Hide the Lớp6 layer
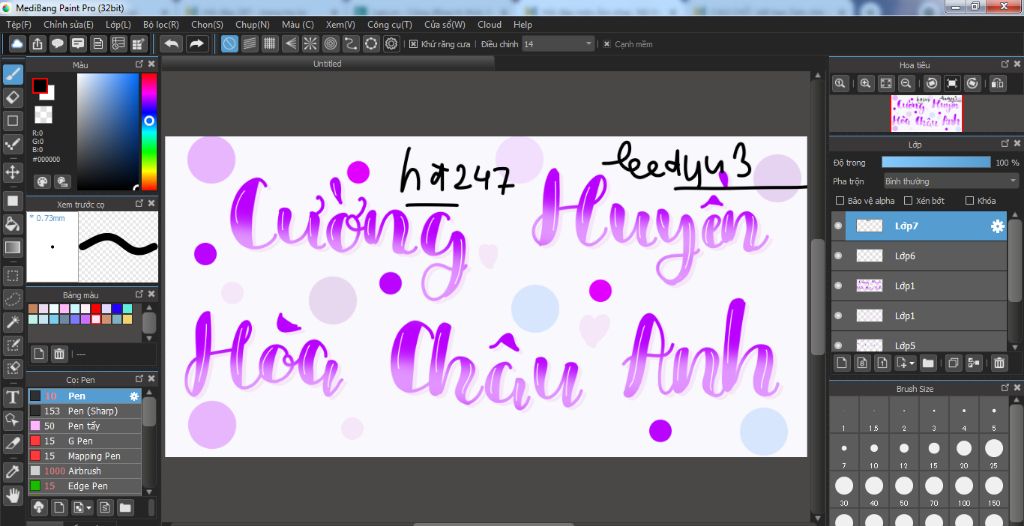This screenshot has width=1024, height=526. (x=839, y=256)
